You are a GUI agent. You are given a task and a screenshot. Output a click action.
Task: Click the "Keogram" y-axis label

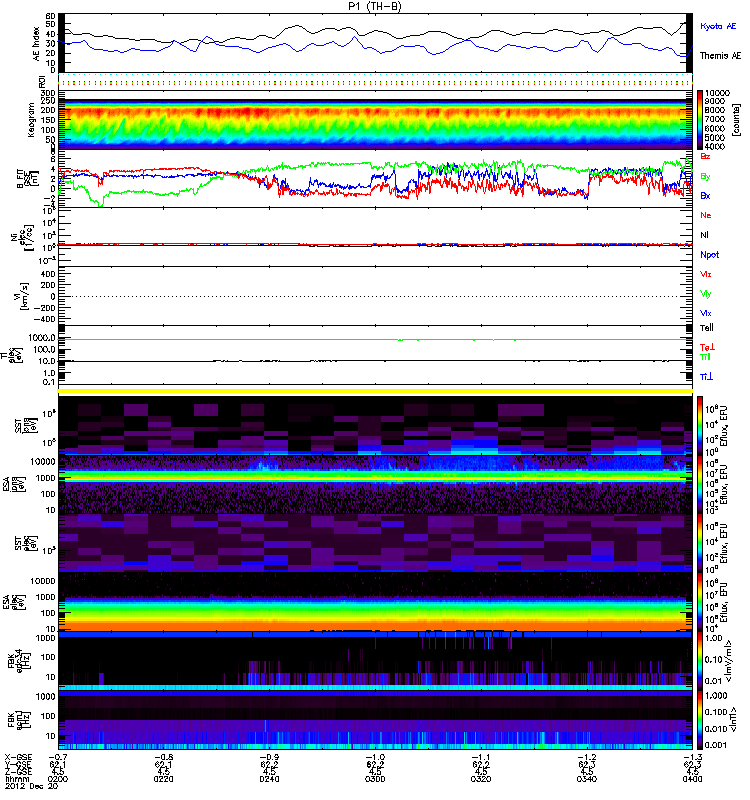tap(31, 119)
